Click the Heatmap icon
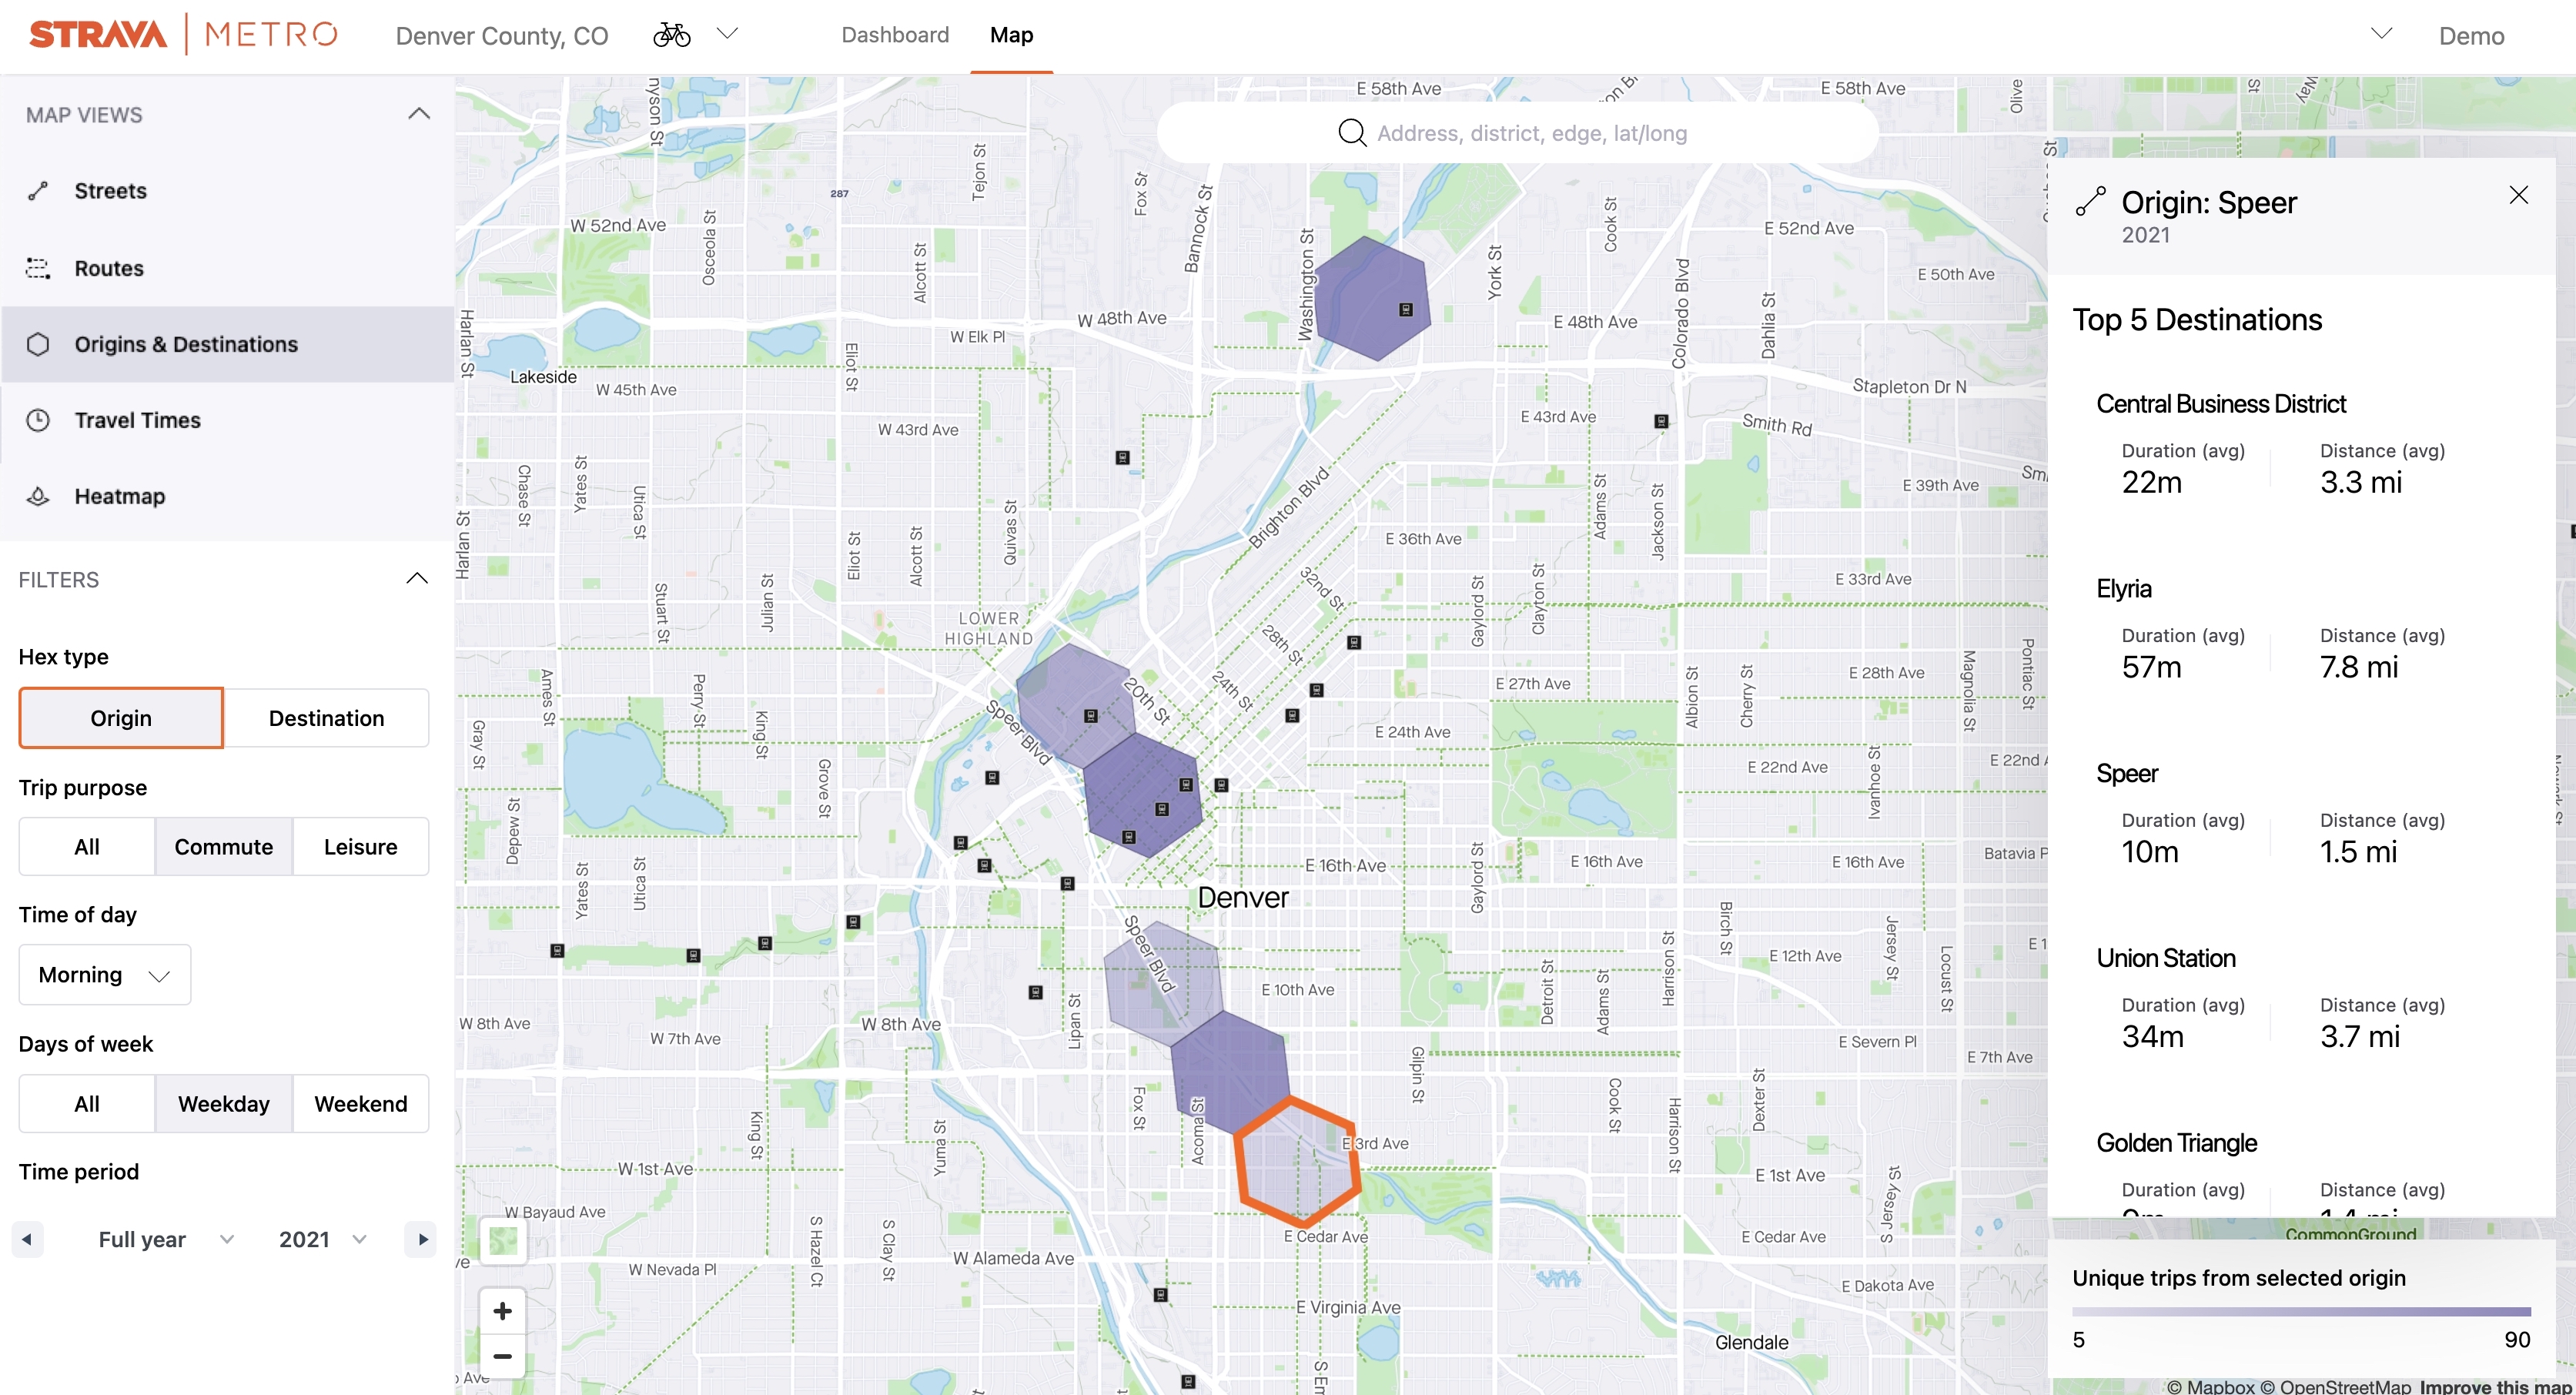 pyautogui.click(x=42, y=495)
